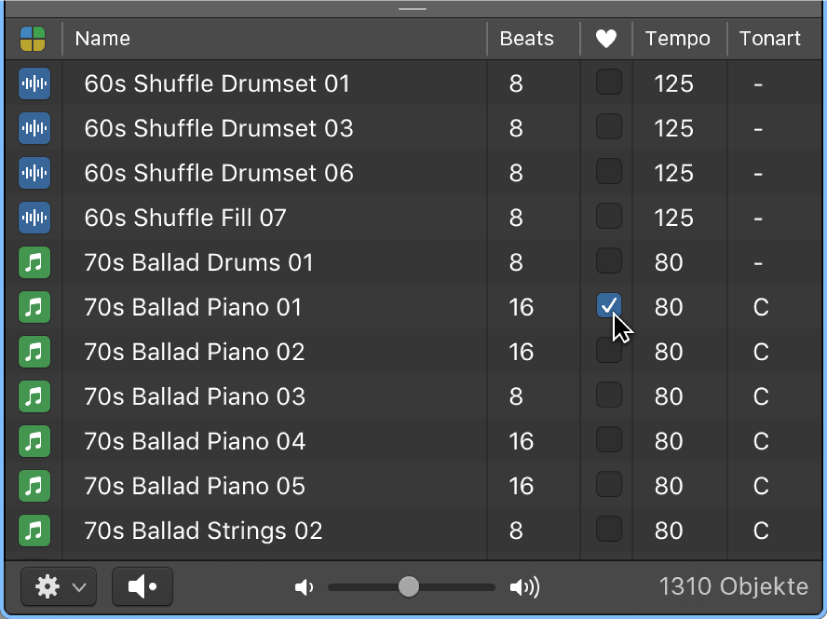Sort loops by favorites heart column
The width and height of the screenshot is (827, 620).
point(606,38)
